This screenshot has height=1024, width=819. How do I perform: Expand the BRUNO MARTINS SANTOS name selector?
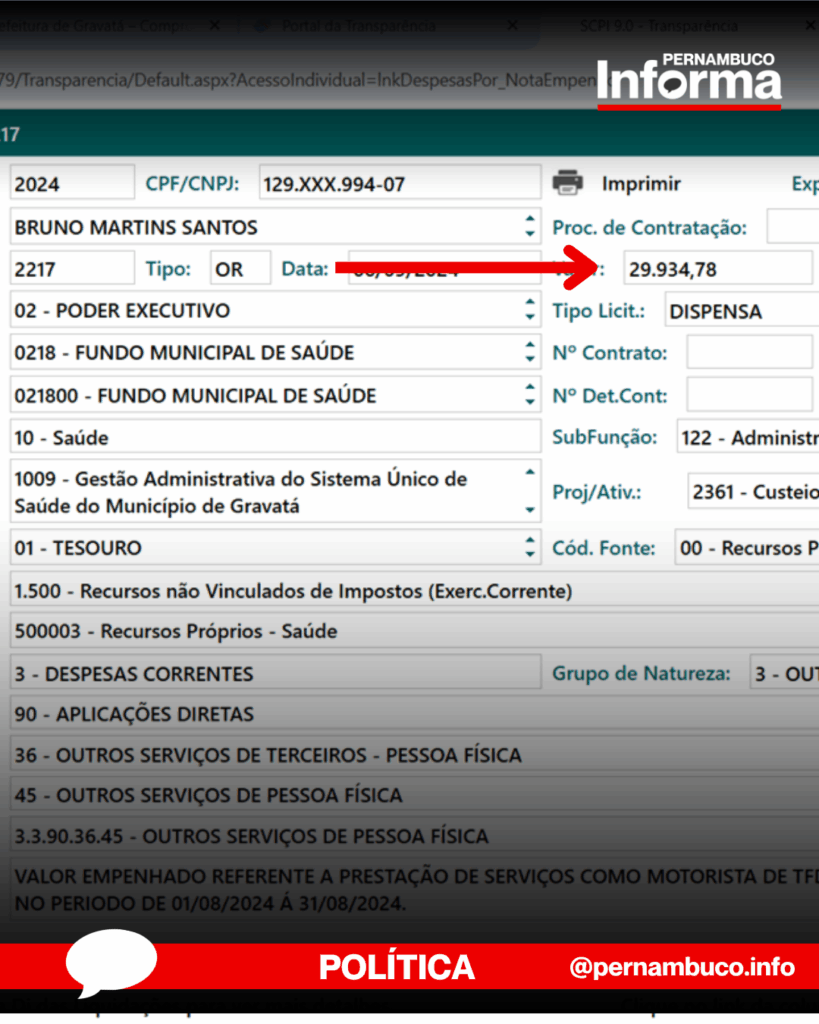coord(530,227)
